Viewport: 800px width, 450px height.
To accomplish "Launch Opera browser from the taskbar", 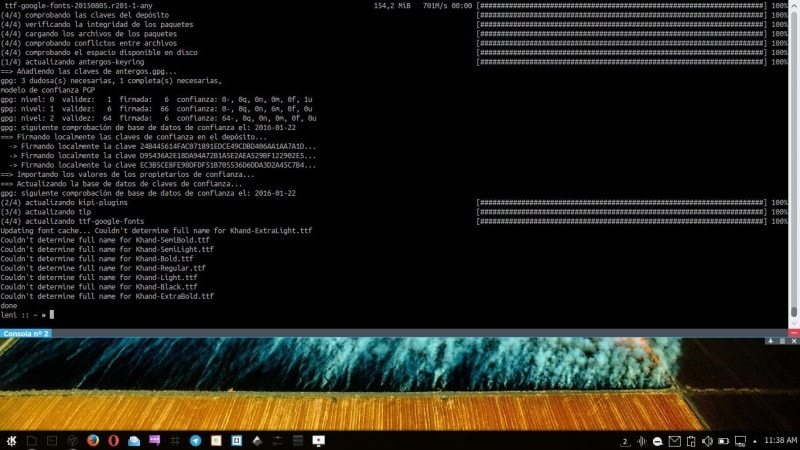I will (114, 441).
